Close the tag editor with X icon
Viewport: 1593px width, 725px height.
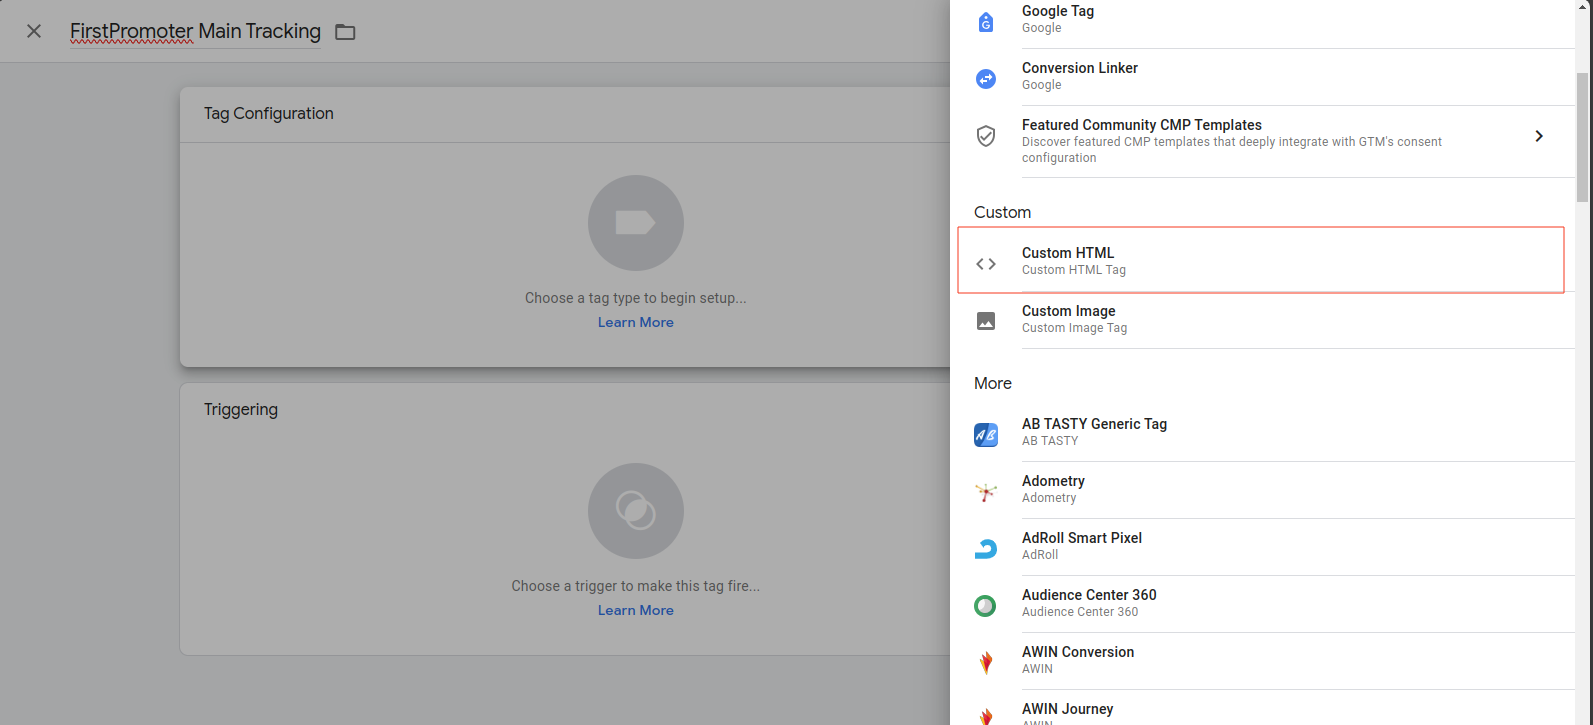(x=34, y=31)
